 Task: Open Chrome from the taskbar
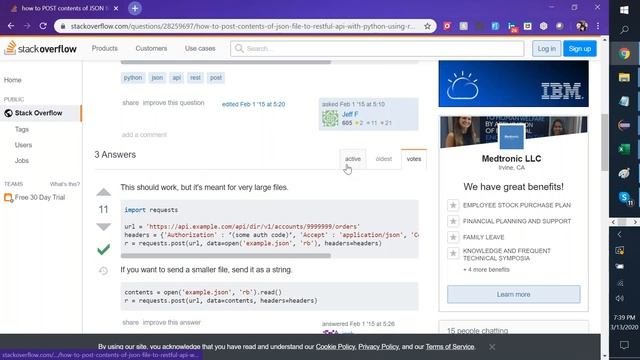[624, 53]
